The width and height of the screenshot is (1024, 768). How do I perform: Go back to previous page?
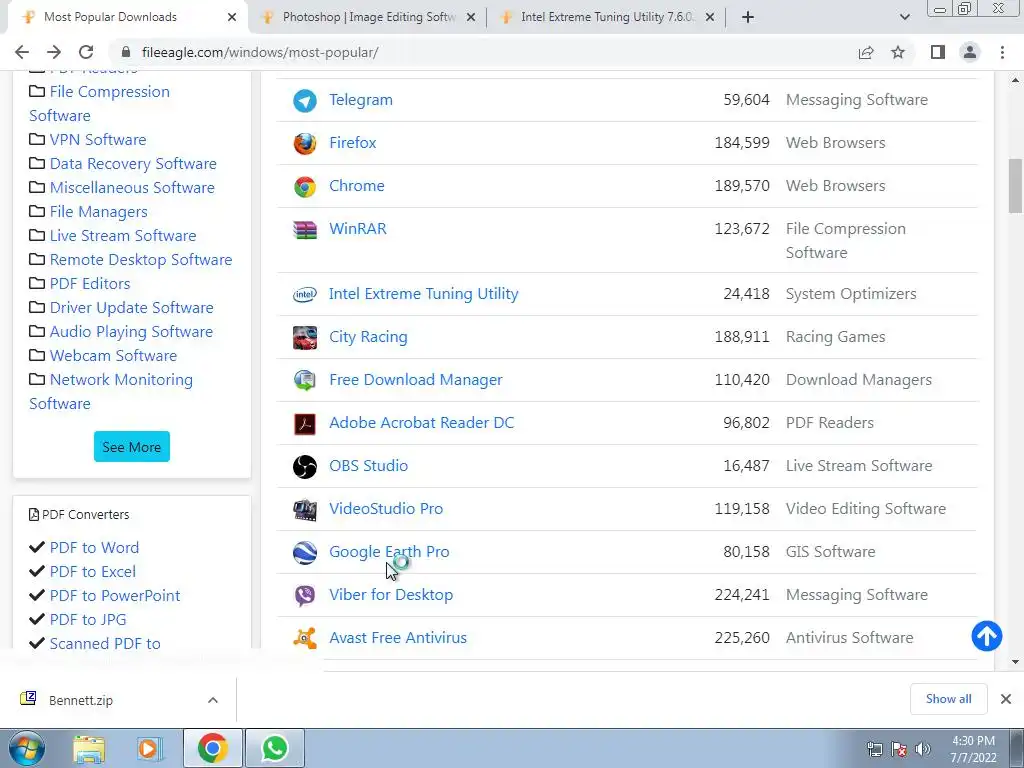click(22, 52)
